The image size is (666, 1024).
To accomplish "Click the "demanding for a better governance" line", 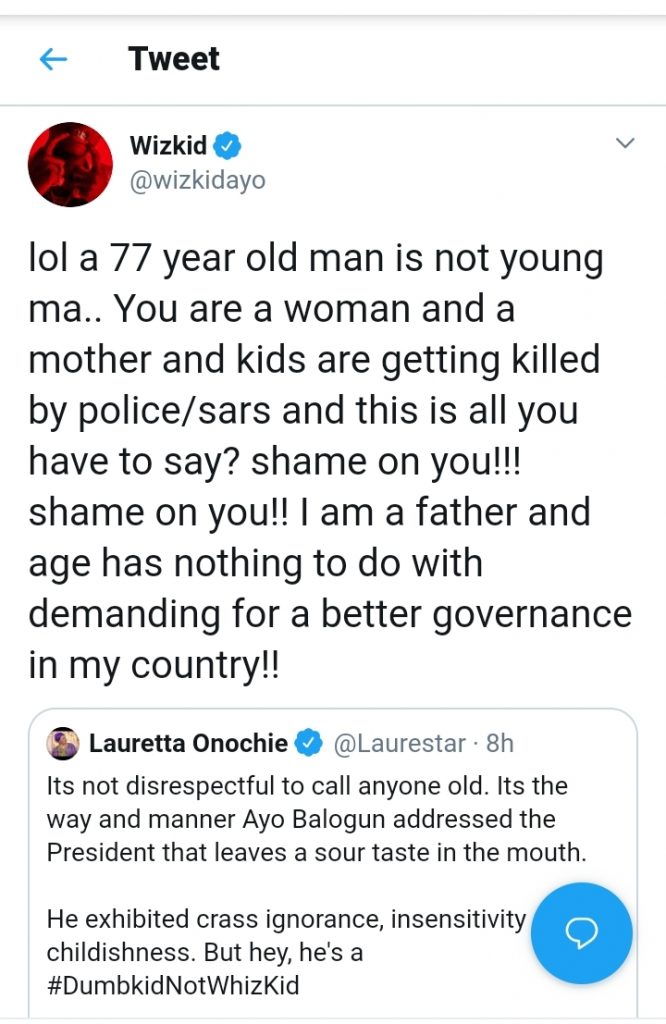I will click(330, 613).
